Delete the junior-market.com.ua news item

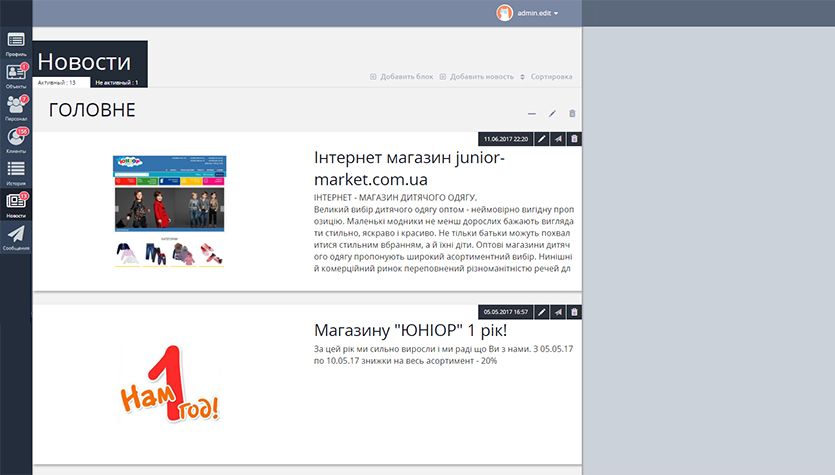pos(574,139)
